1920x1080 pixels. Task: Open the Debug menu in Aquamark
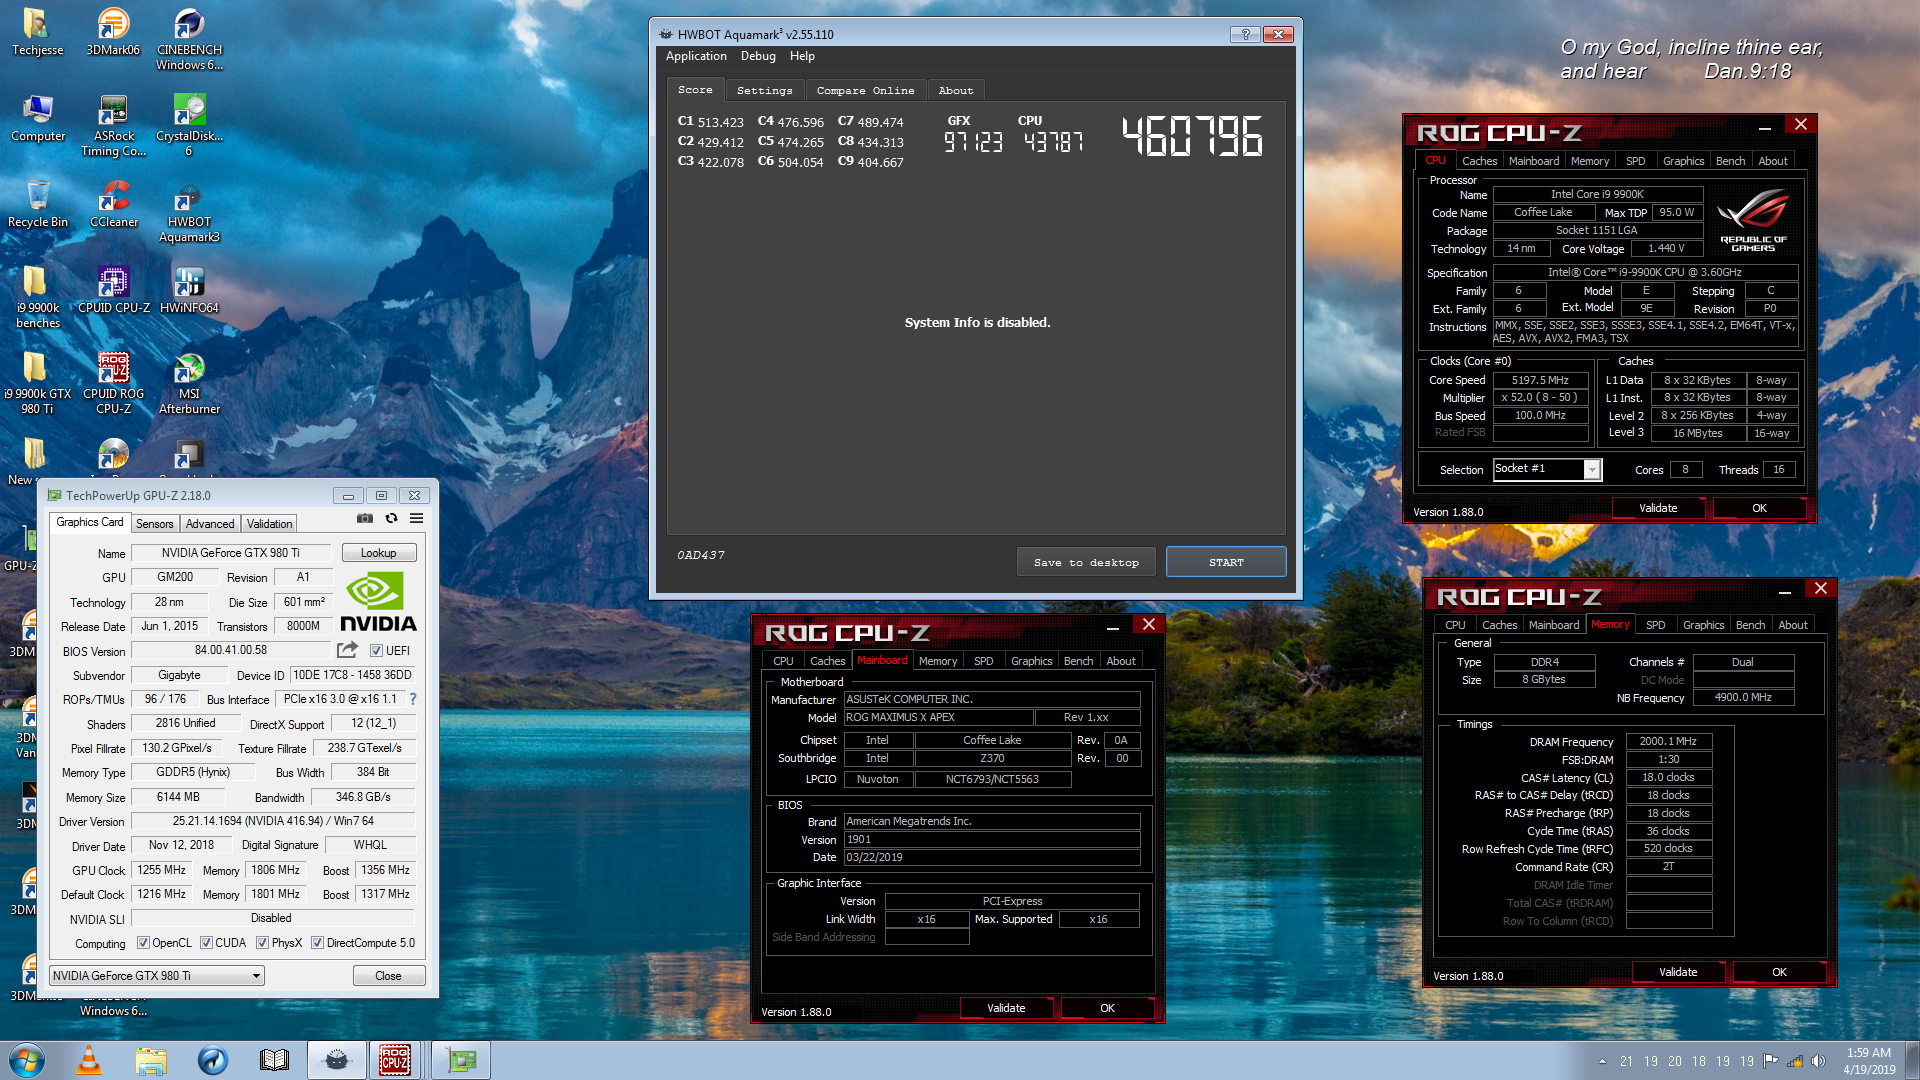(x=758, y=56)
